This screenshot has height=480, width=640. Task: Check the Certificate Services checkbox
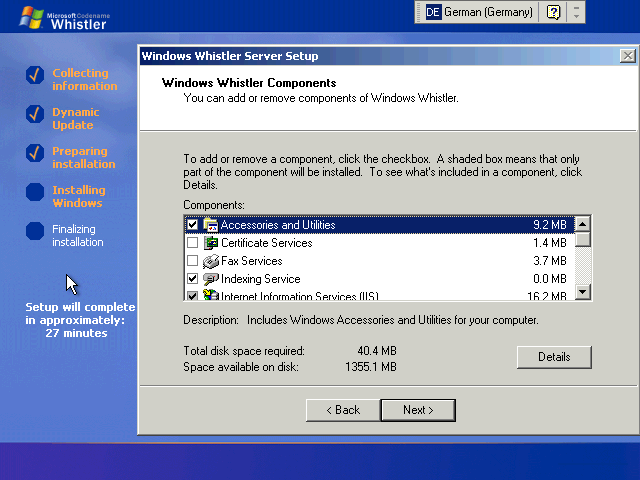(192, 243)
